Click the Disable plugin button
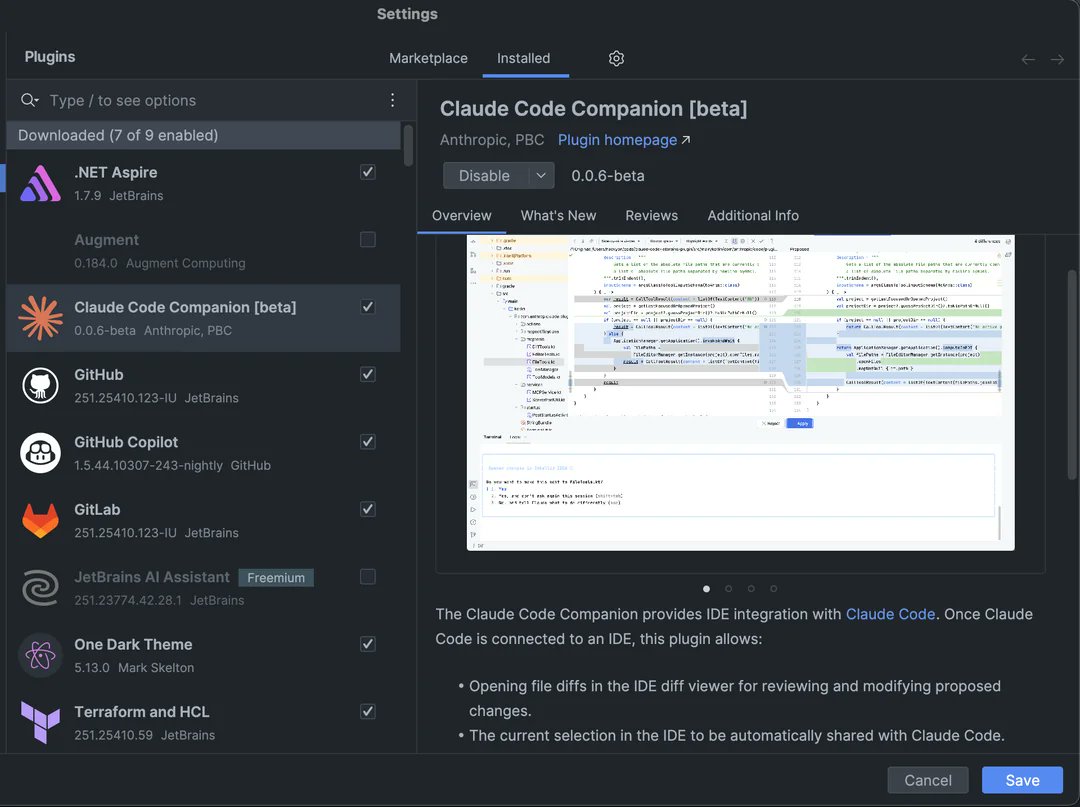This screenshot has height=807, width=1080. [485, 176]
